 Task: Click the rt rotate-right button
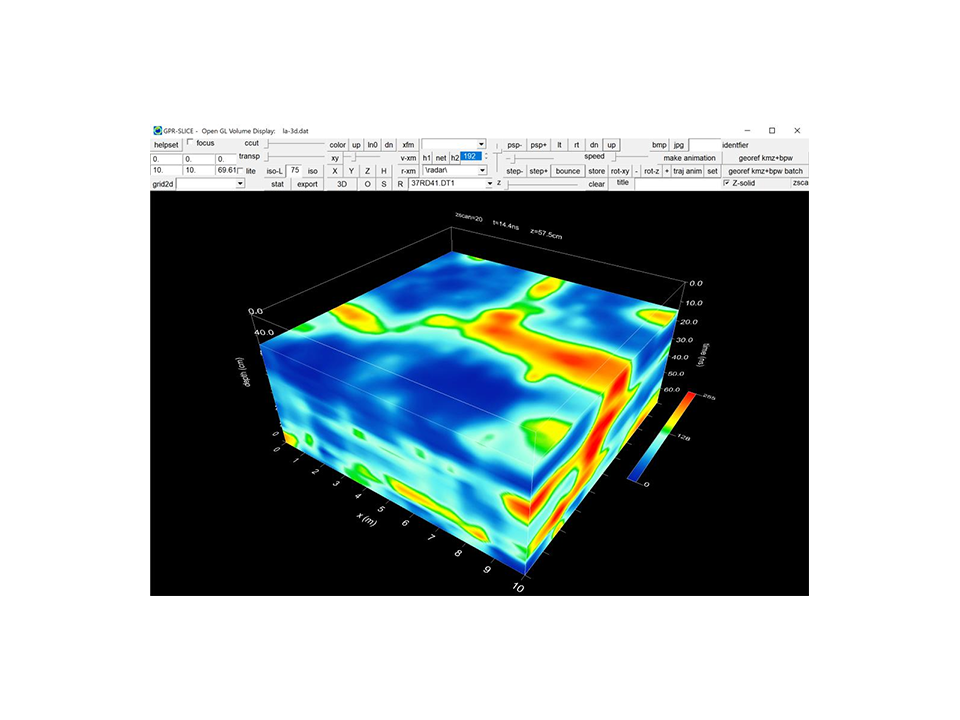[577, 145]
